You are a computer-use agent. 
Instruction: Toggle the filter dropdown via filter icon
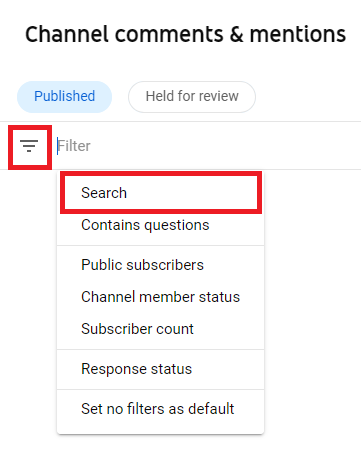click(x=29, y=146)
